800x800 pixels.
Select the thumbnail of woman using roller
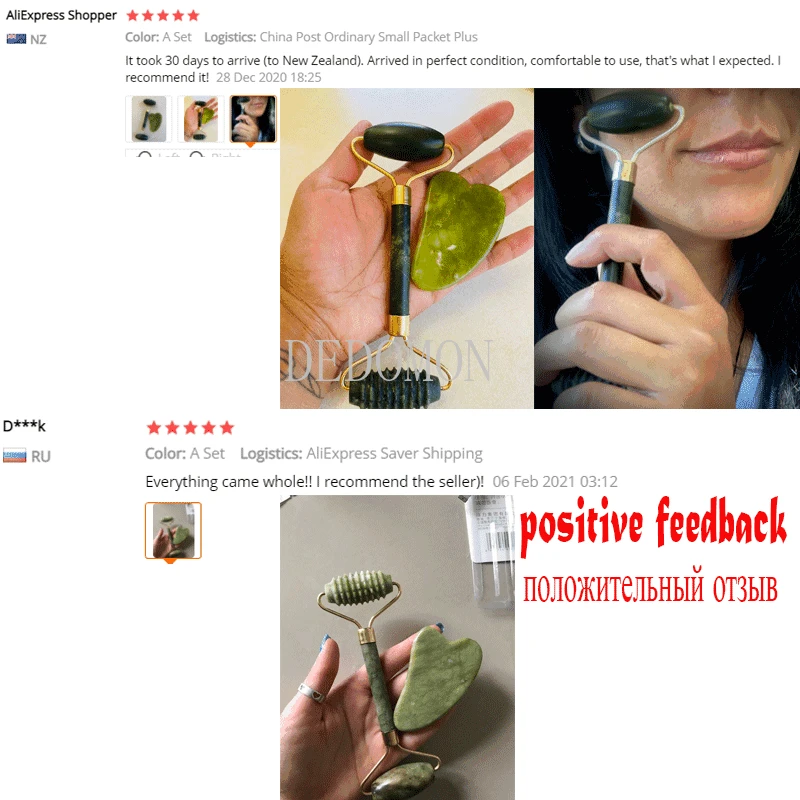pyautogui.click(x=253, y=118)
